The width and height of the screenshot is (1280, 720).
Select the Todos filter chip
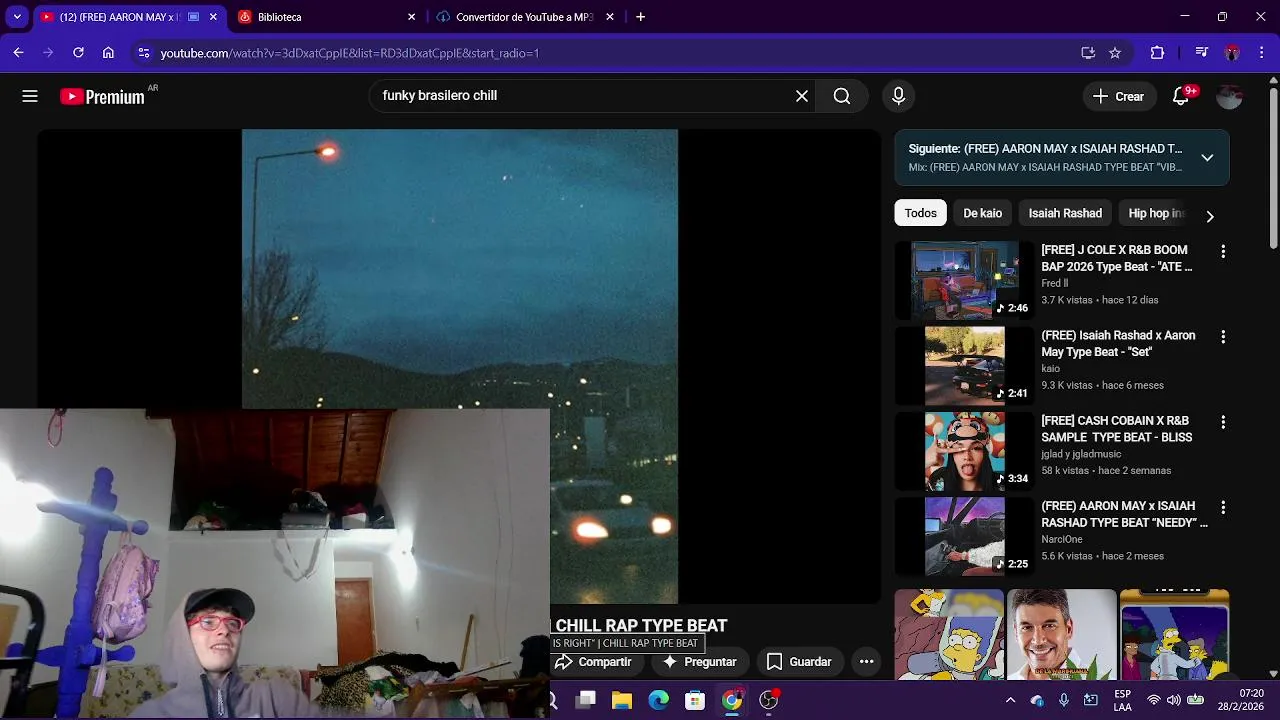tap(921, 213)
